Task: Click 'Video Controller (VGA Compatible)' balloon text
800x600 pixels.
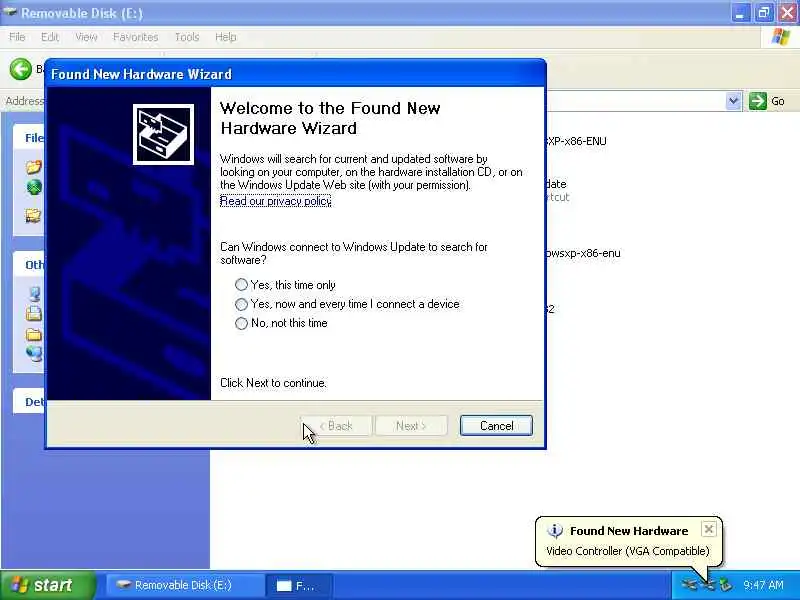Action: (x=628, y=551)
